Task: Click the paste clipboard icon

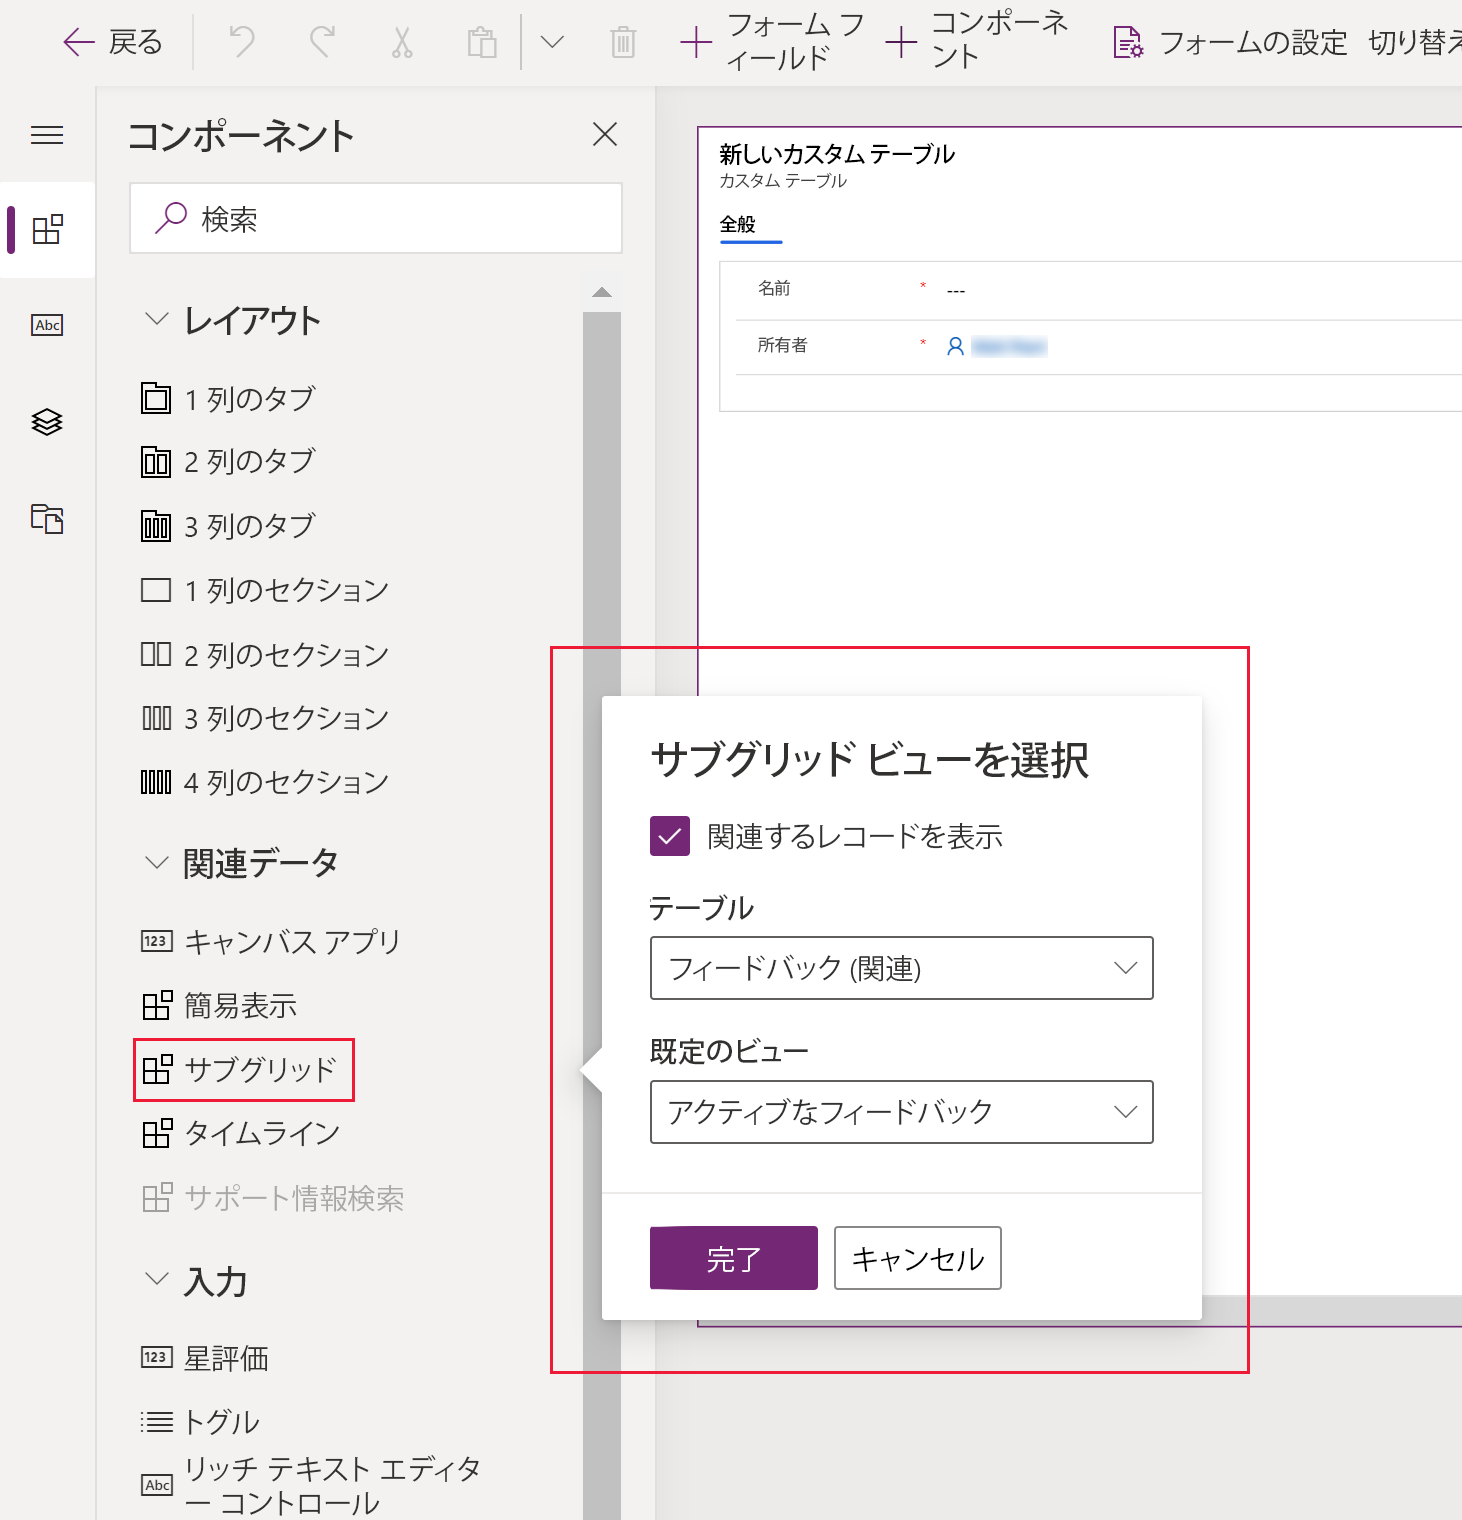Action: point(482,42)
